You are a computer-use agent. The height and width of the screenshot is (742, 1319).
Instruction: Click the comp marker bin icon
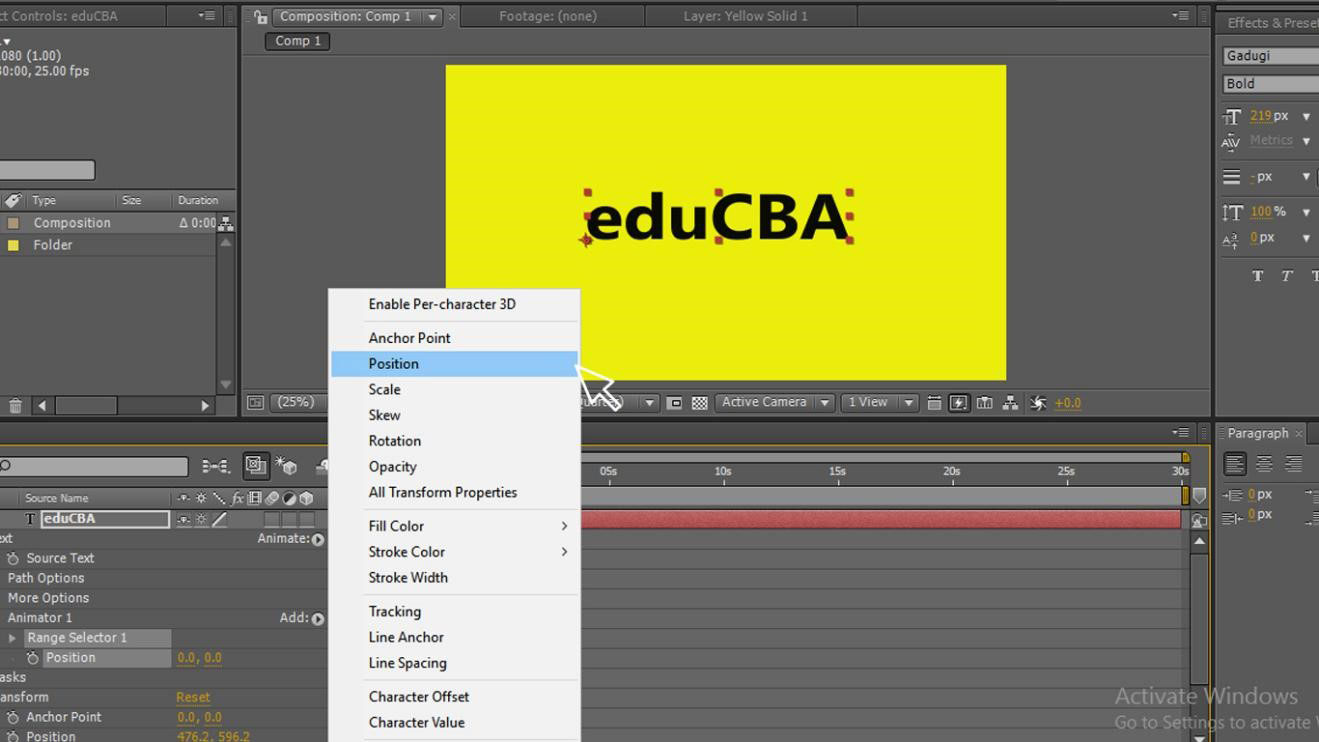[1199, 496]
